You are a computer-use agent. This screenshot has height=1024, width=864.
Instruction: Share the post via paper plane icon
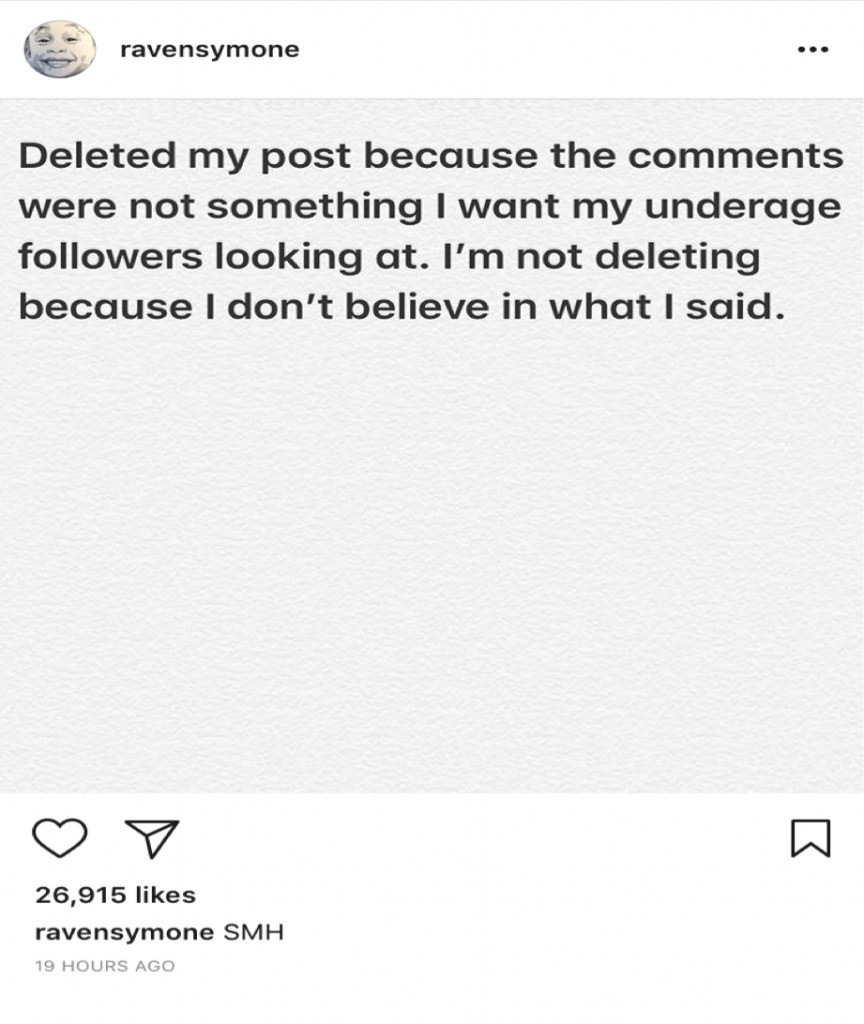(x=152, y=839)
